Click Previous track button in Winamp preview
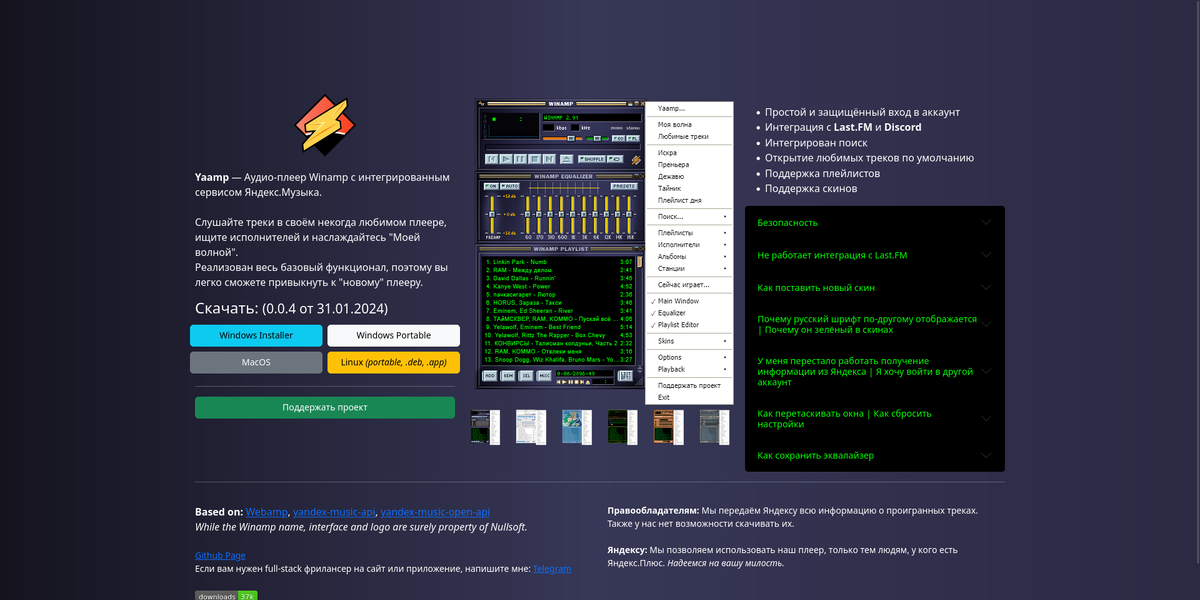This screenshot has width=1200, height=600. 491,159
